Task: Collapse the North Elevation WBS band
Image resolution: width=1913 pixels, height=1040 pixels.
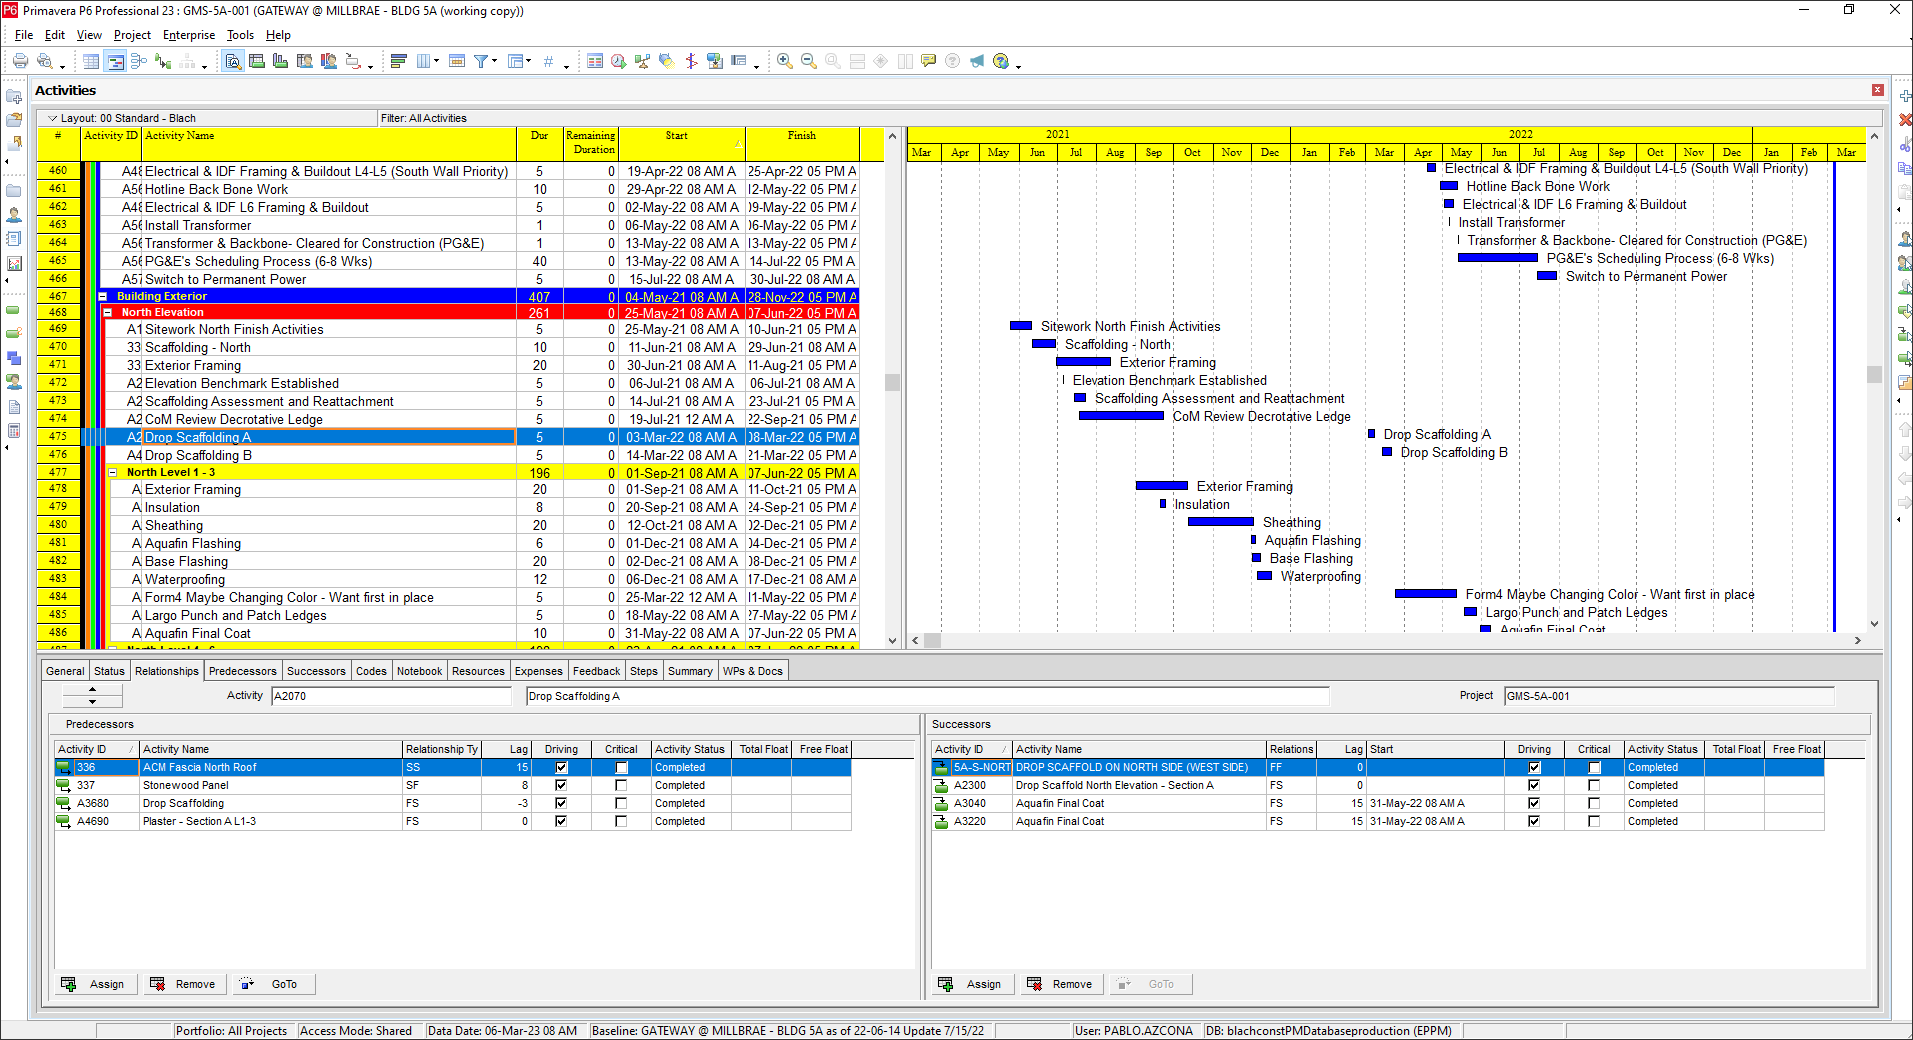Action: click(108, 313)
